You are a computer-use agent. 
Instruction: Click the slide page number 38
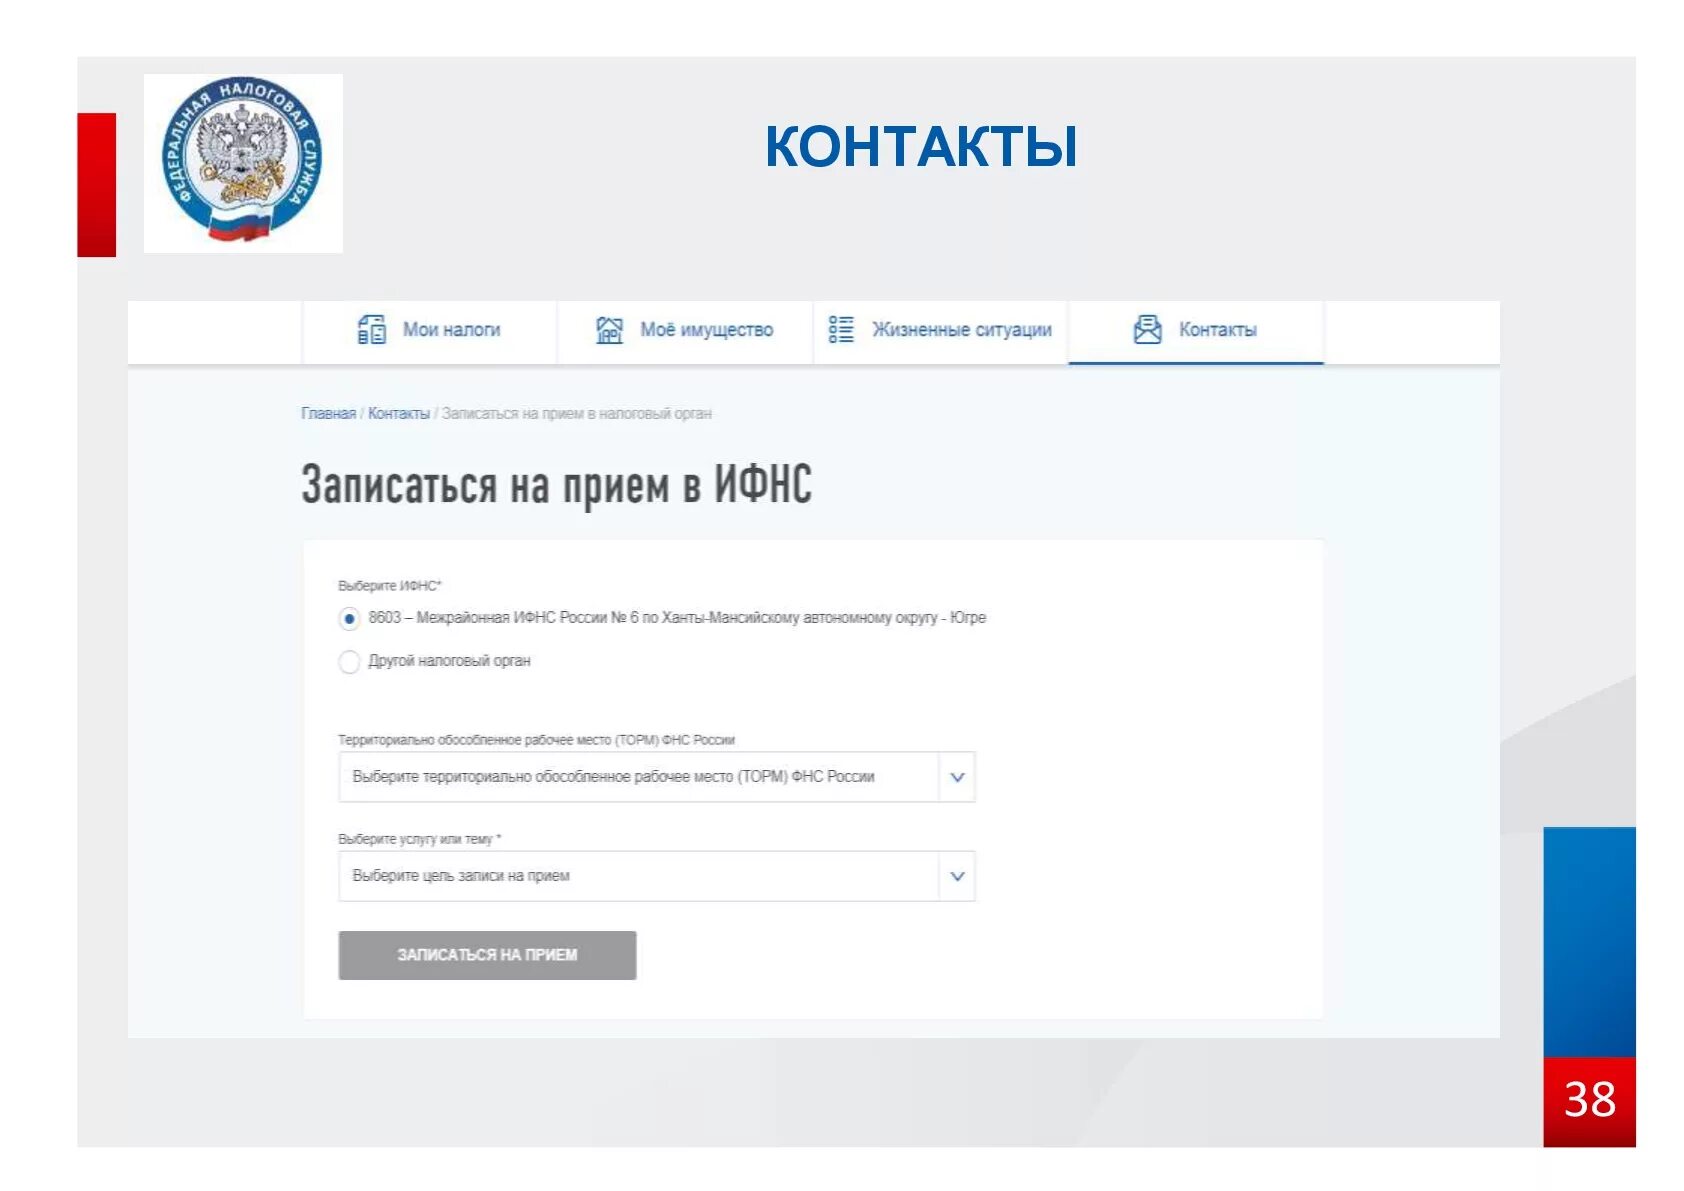click(x=1589, y=1100)
